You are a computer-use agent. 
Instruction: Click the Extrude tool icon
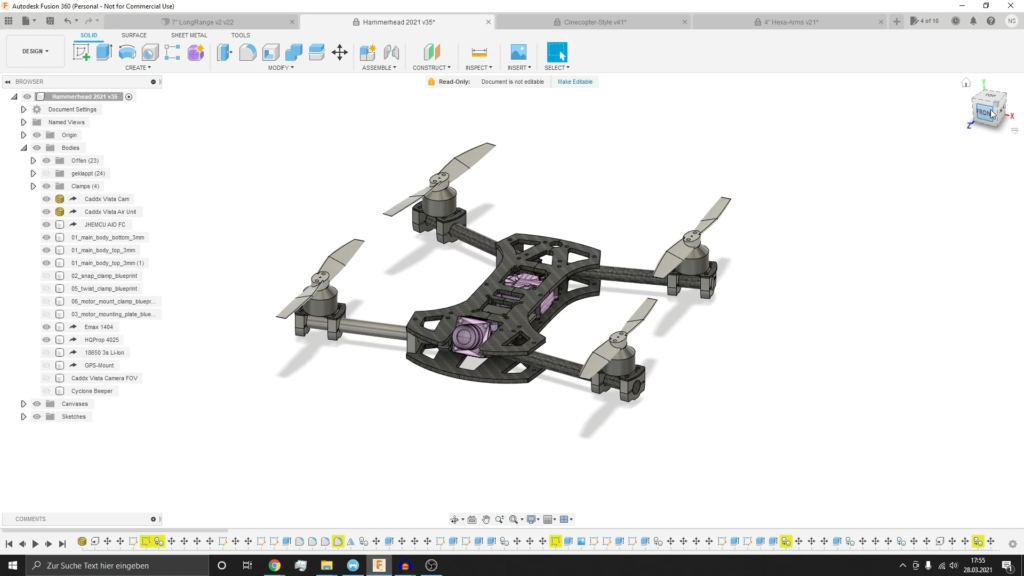point(104,52)
